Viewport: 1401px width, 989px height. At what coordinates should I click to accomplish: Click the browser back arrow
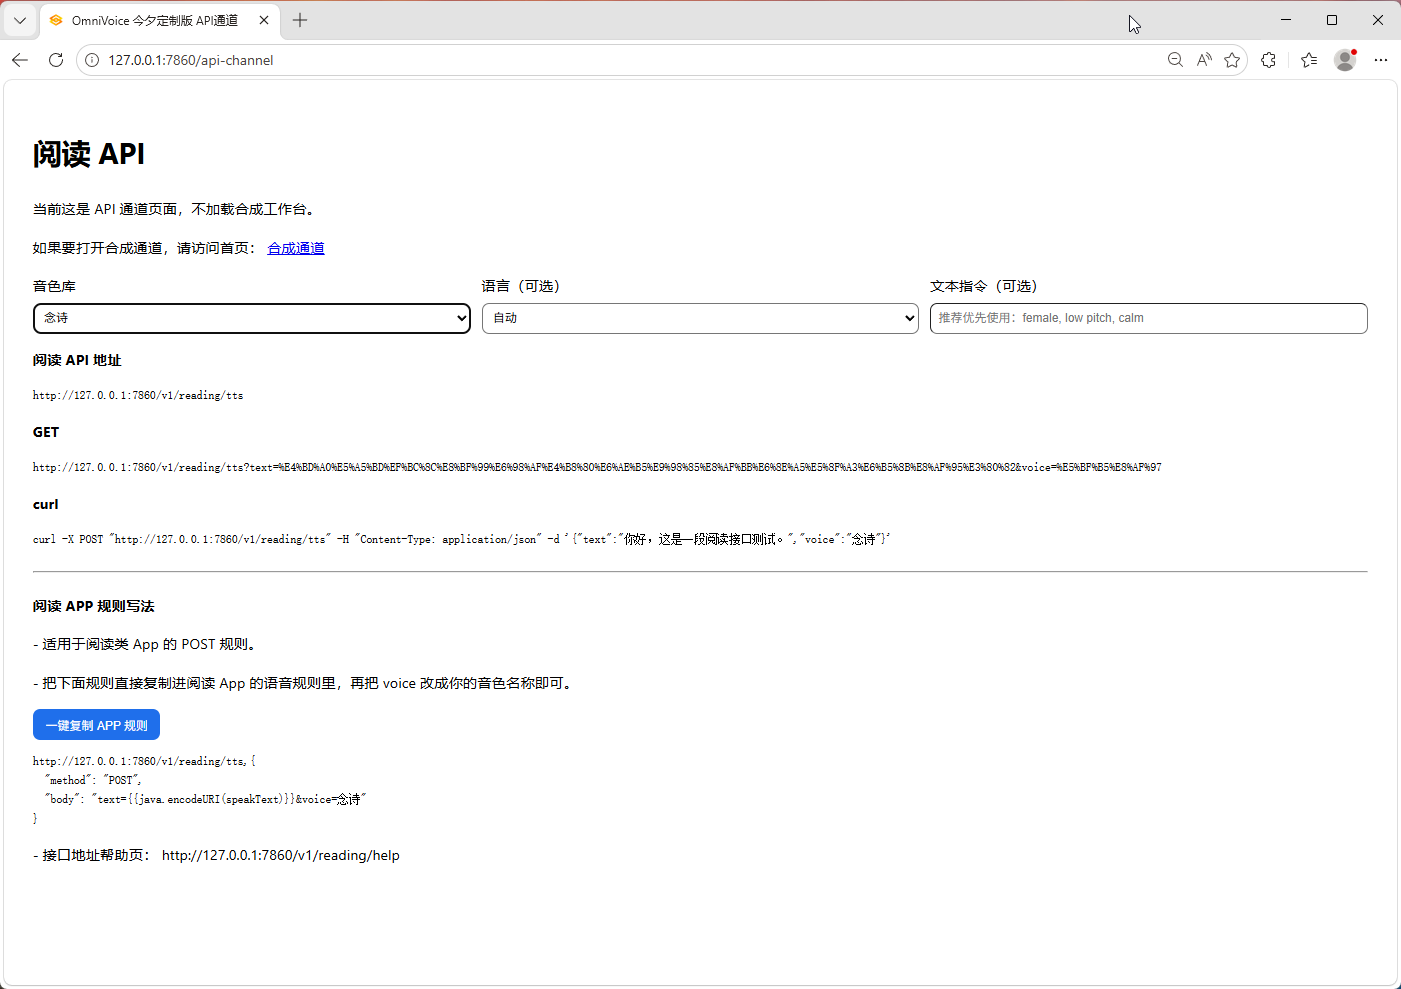(x=20, y=60)
